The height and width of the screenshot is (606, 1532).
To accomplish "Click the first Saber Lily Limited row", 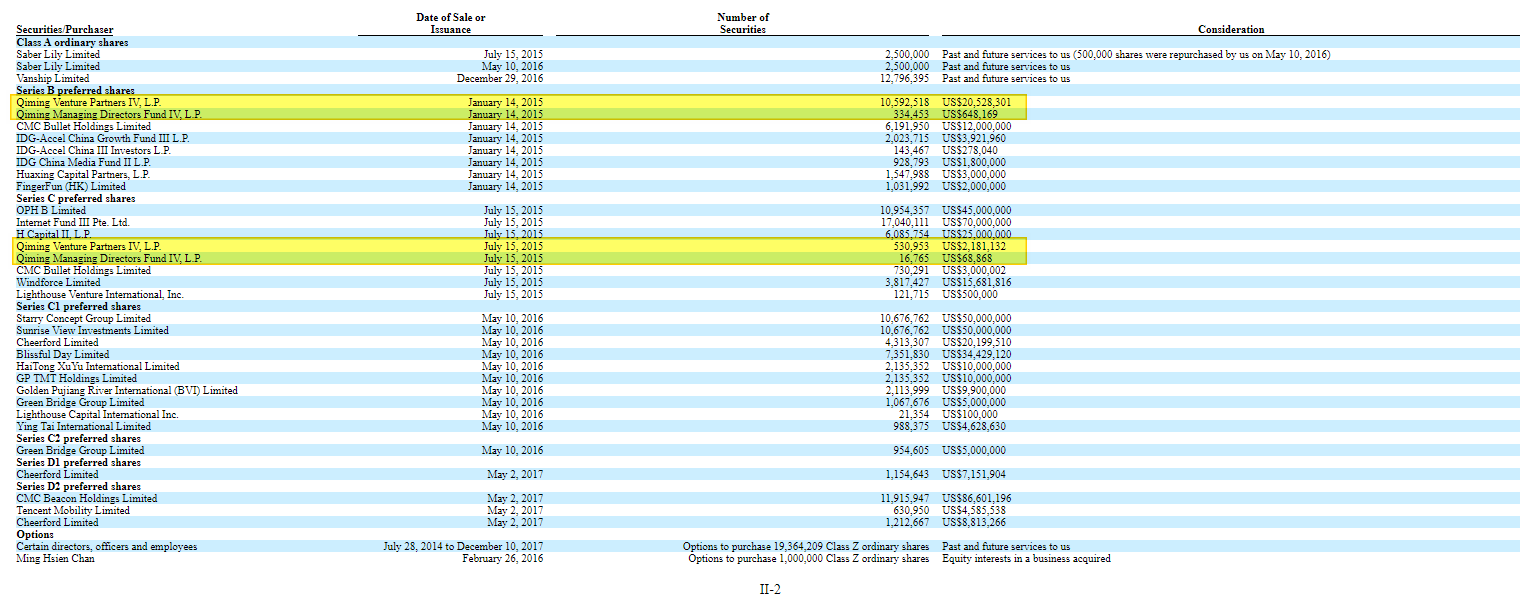I will pyautogui.click(x=57, y=54).
